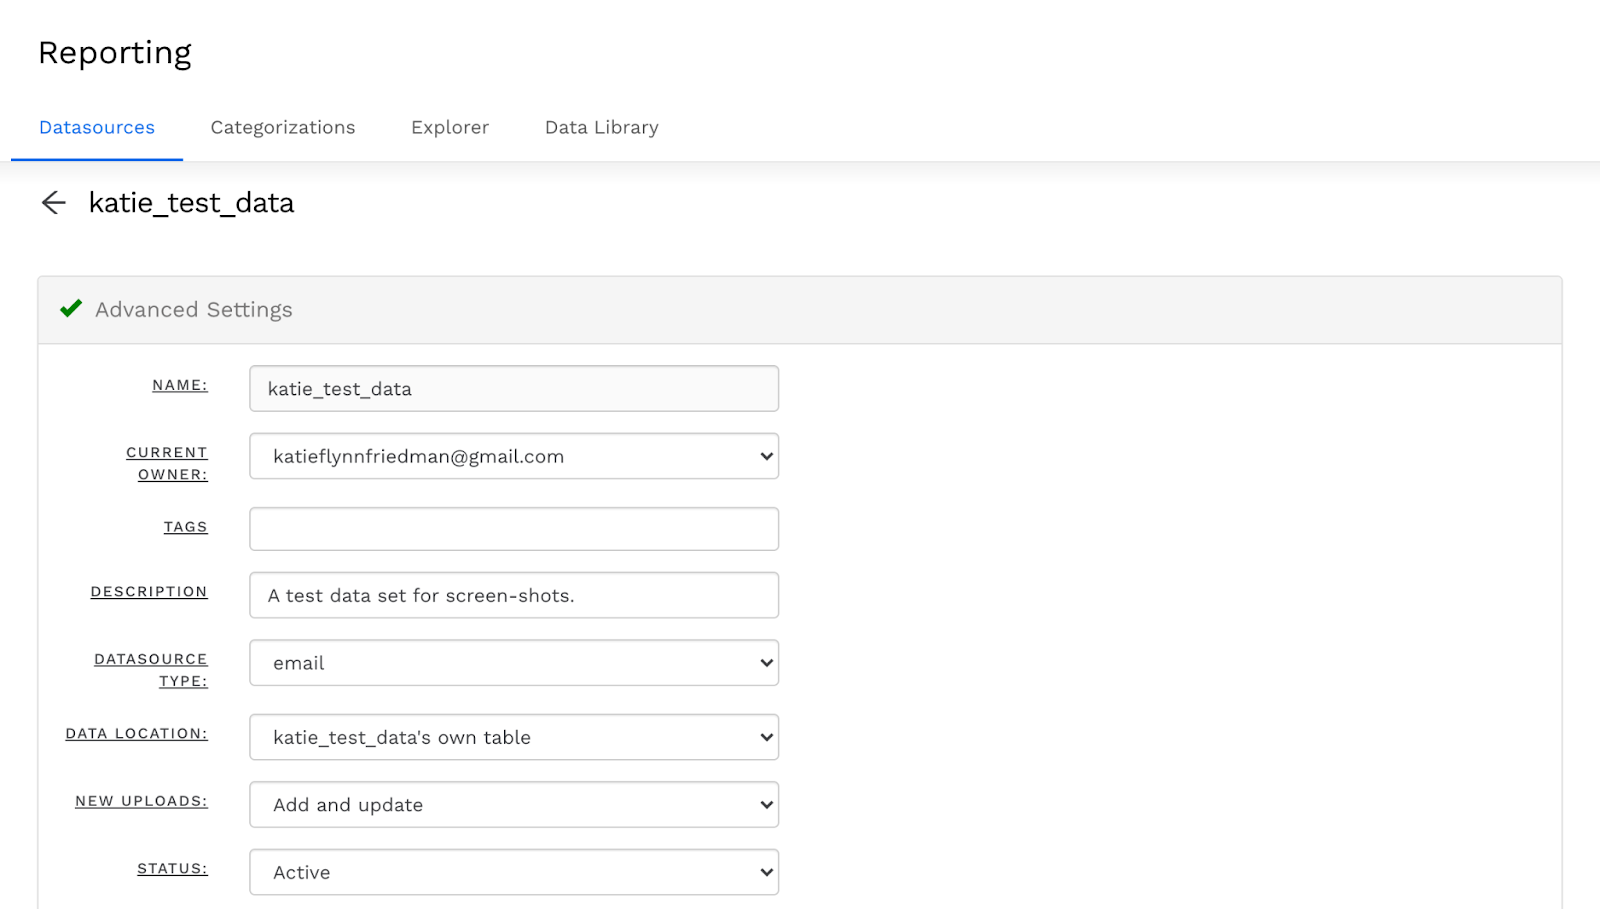The width and height of the screenshot is (1600, 909).
Task: Go to the Explorer tab
Action: pos(450,128)
